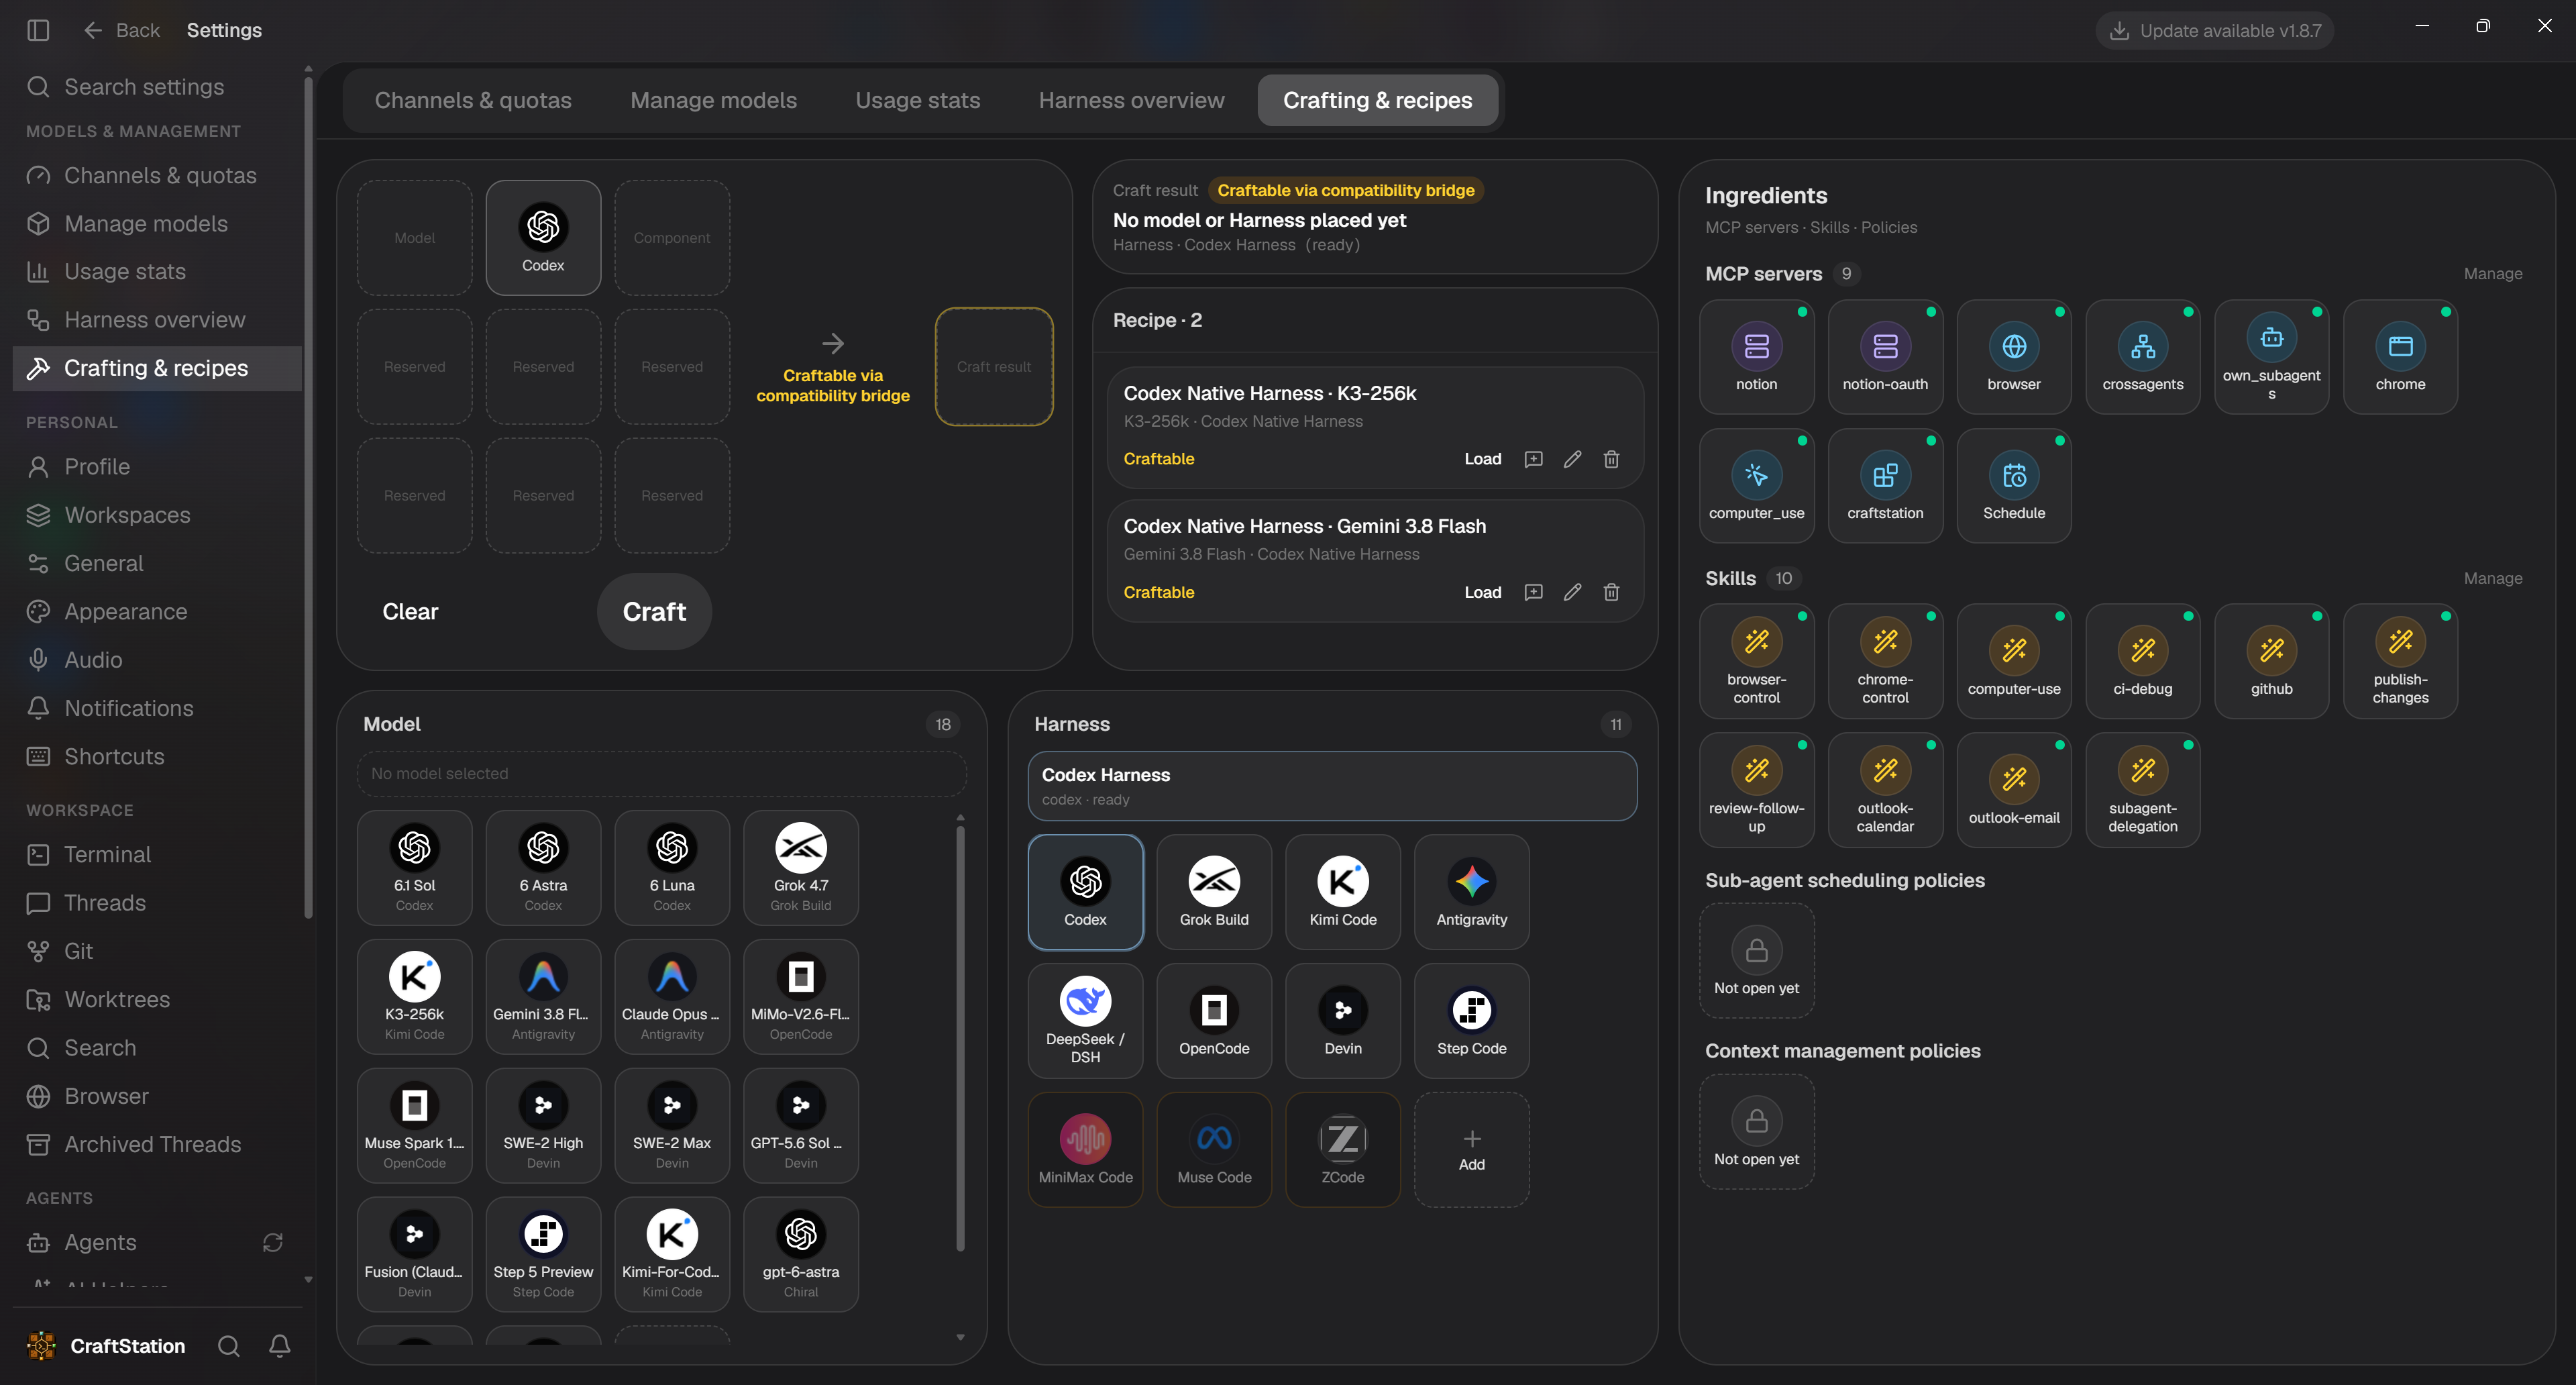This screenshot has width=2576, height=1385.
Task: Clear the crafting grid
Action: [410, 611]
